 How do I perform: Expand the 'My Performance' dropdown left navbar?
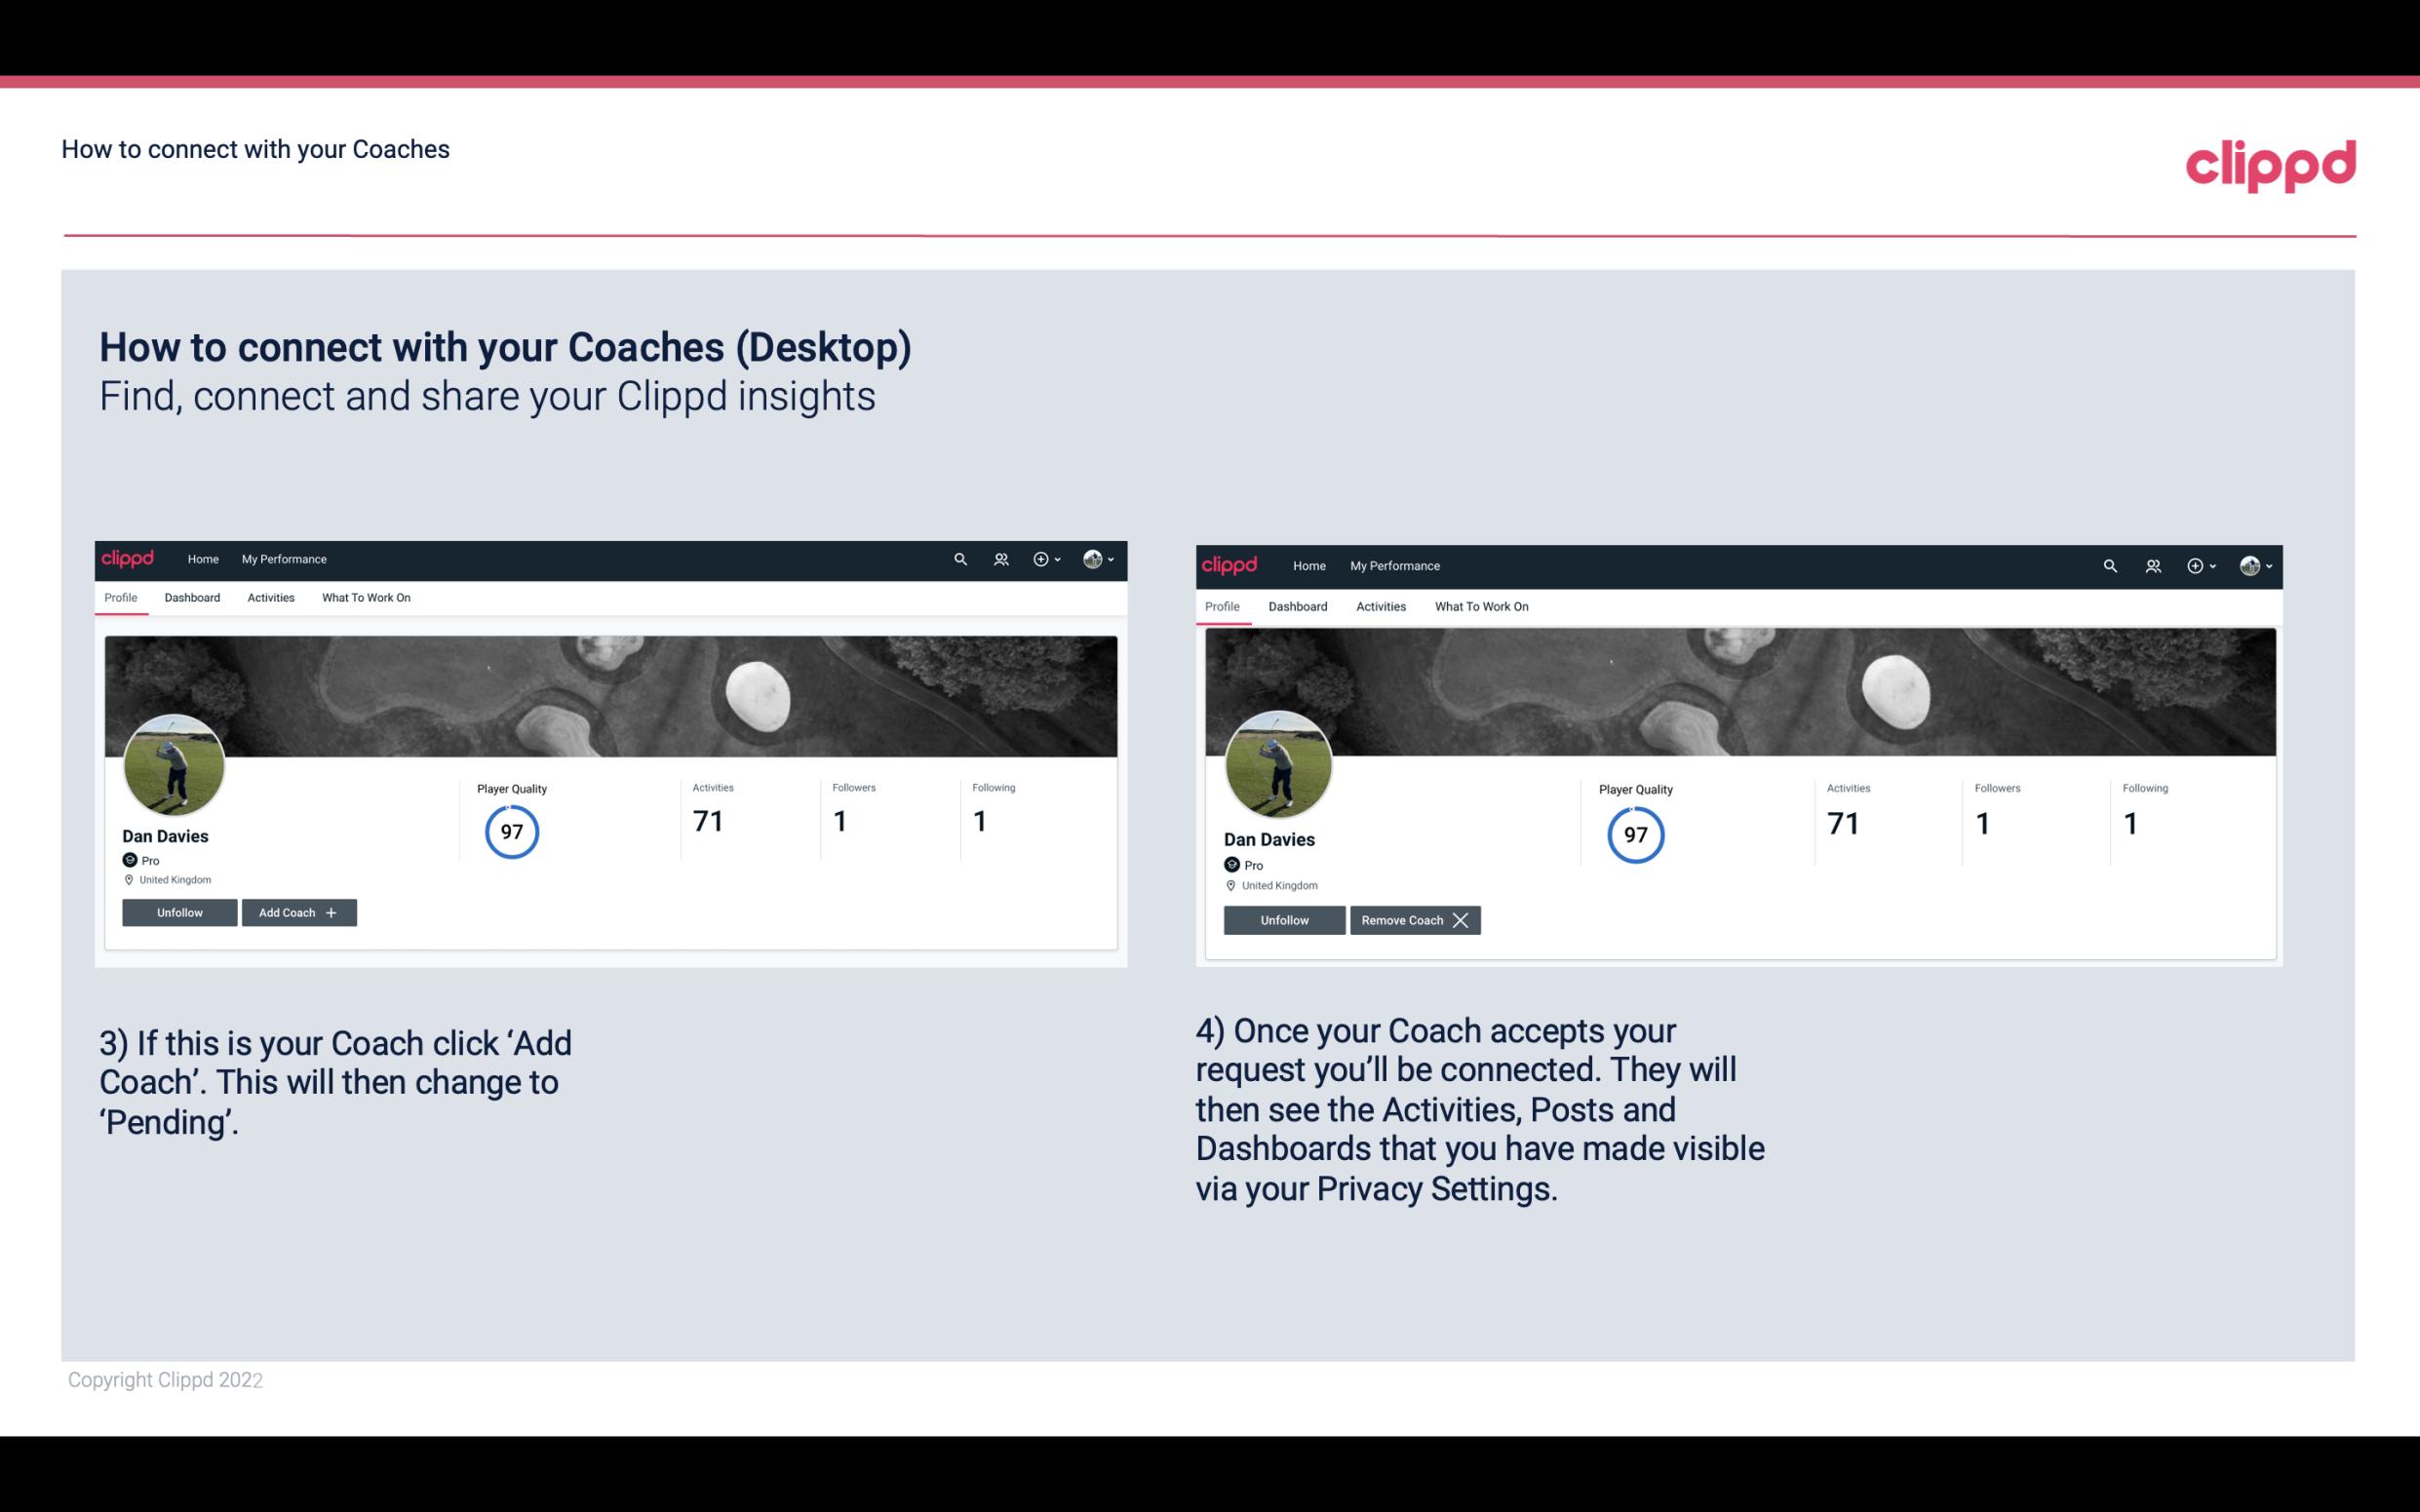(x=282, y=560)
